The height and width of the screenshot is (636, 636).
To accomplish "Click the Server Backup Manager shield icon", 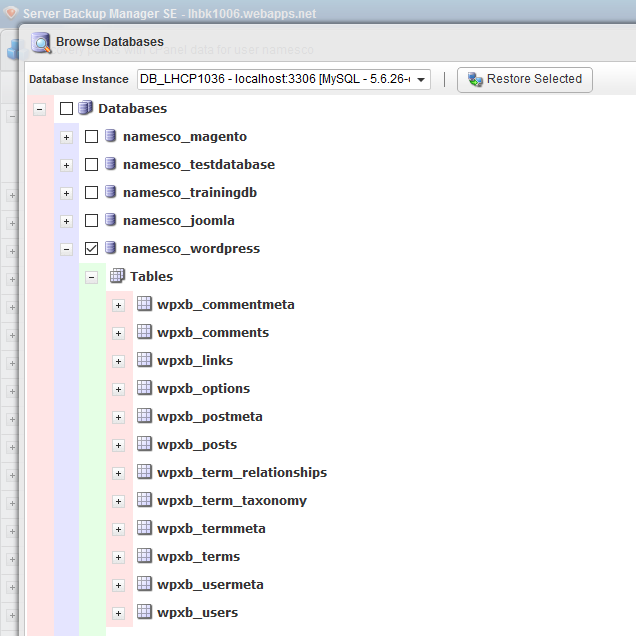I will tap(11, 13).
